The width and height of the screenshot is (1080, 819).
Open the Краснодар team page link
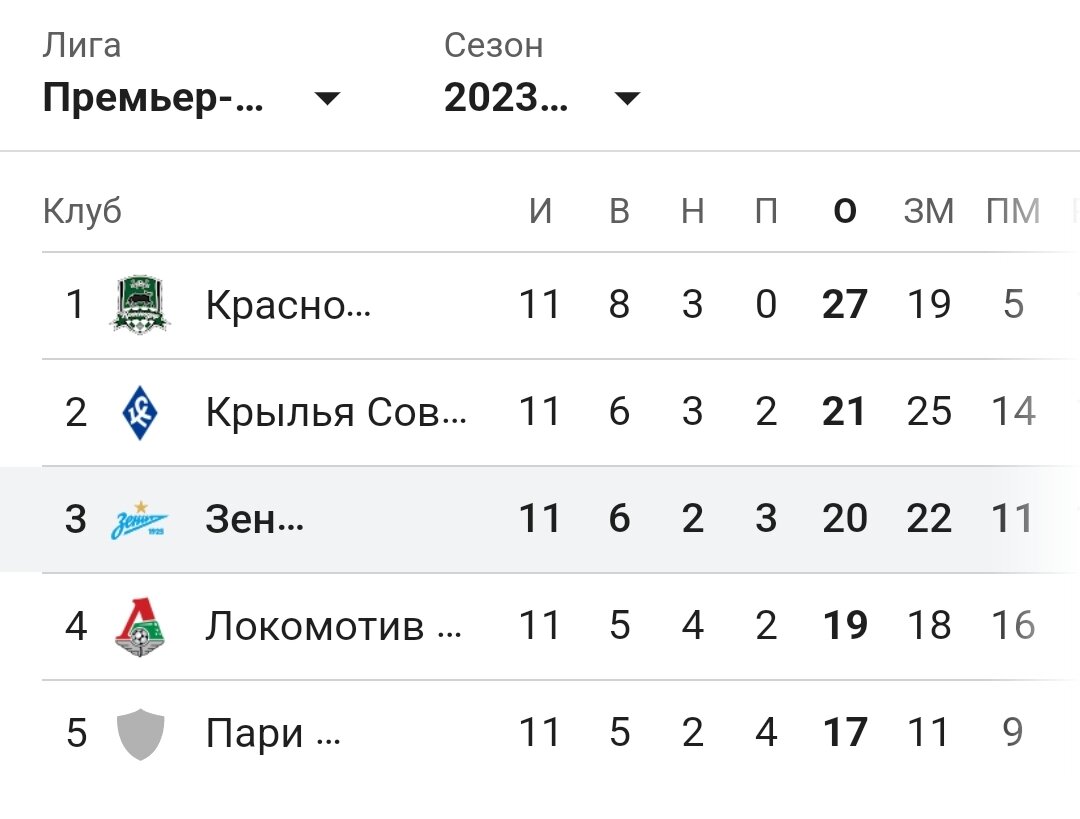(x=289, y=305)
